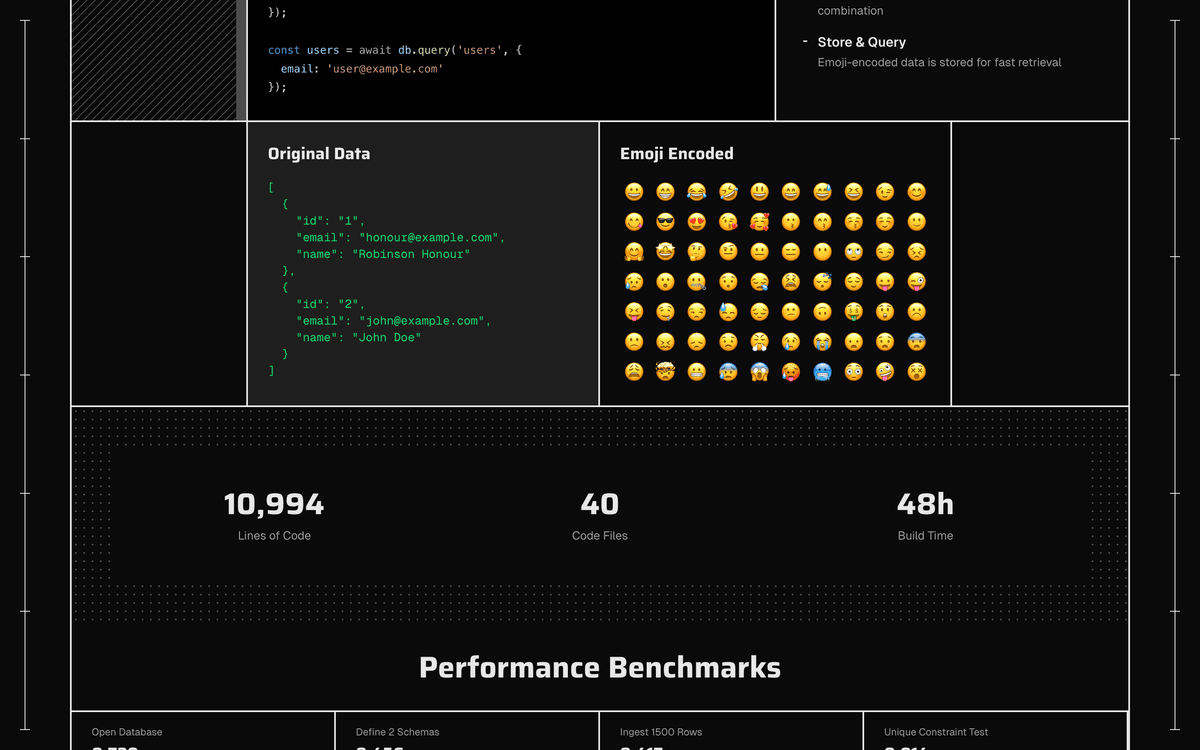
Task: Select the money-mouth face emoji
Action: tap(853, 312)
